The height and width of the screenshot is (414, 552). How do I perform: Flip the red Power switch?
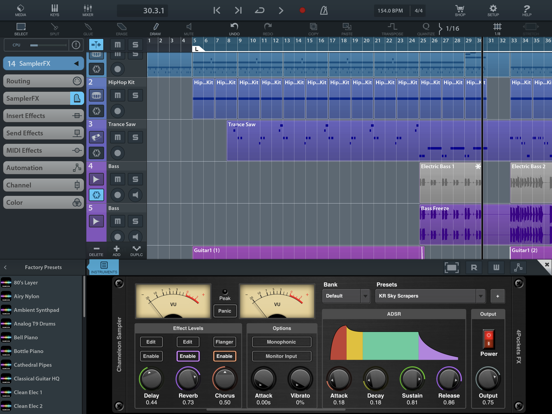pyautogui.click(x=488, y=339)
